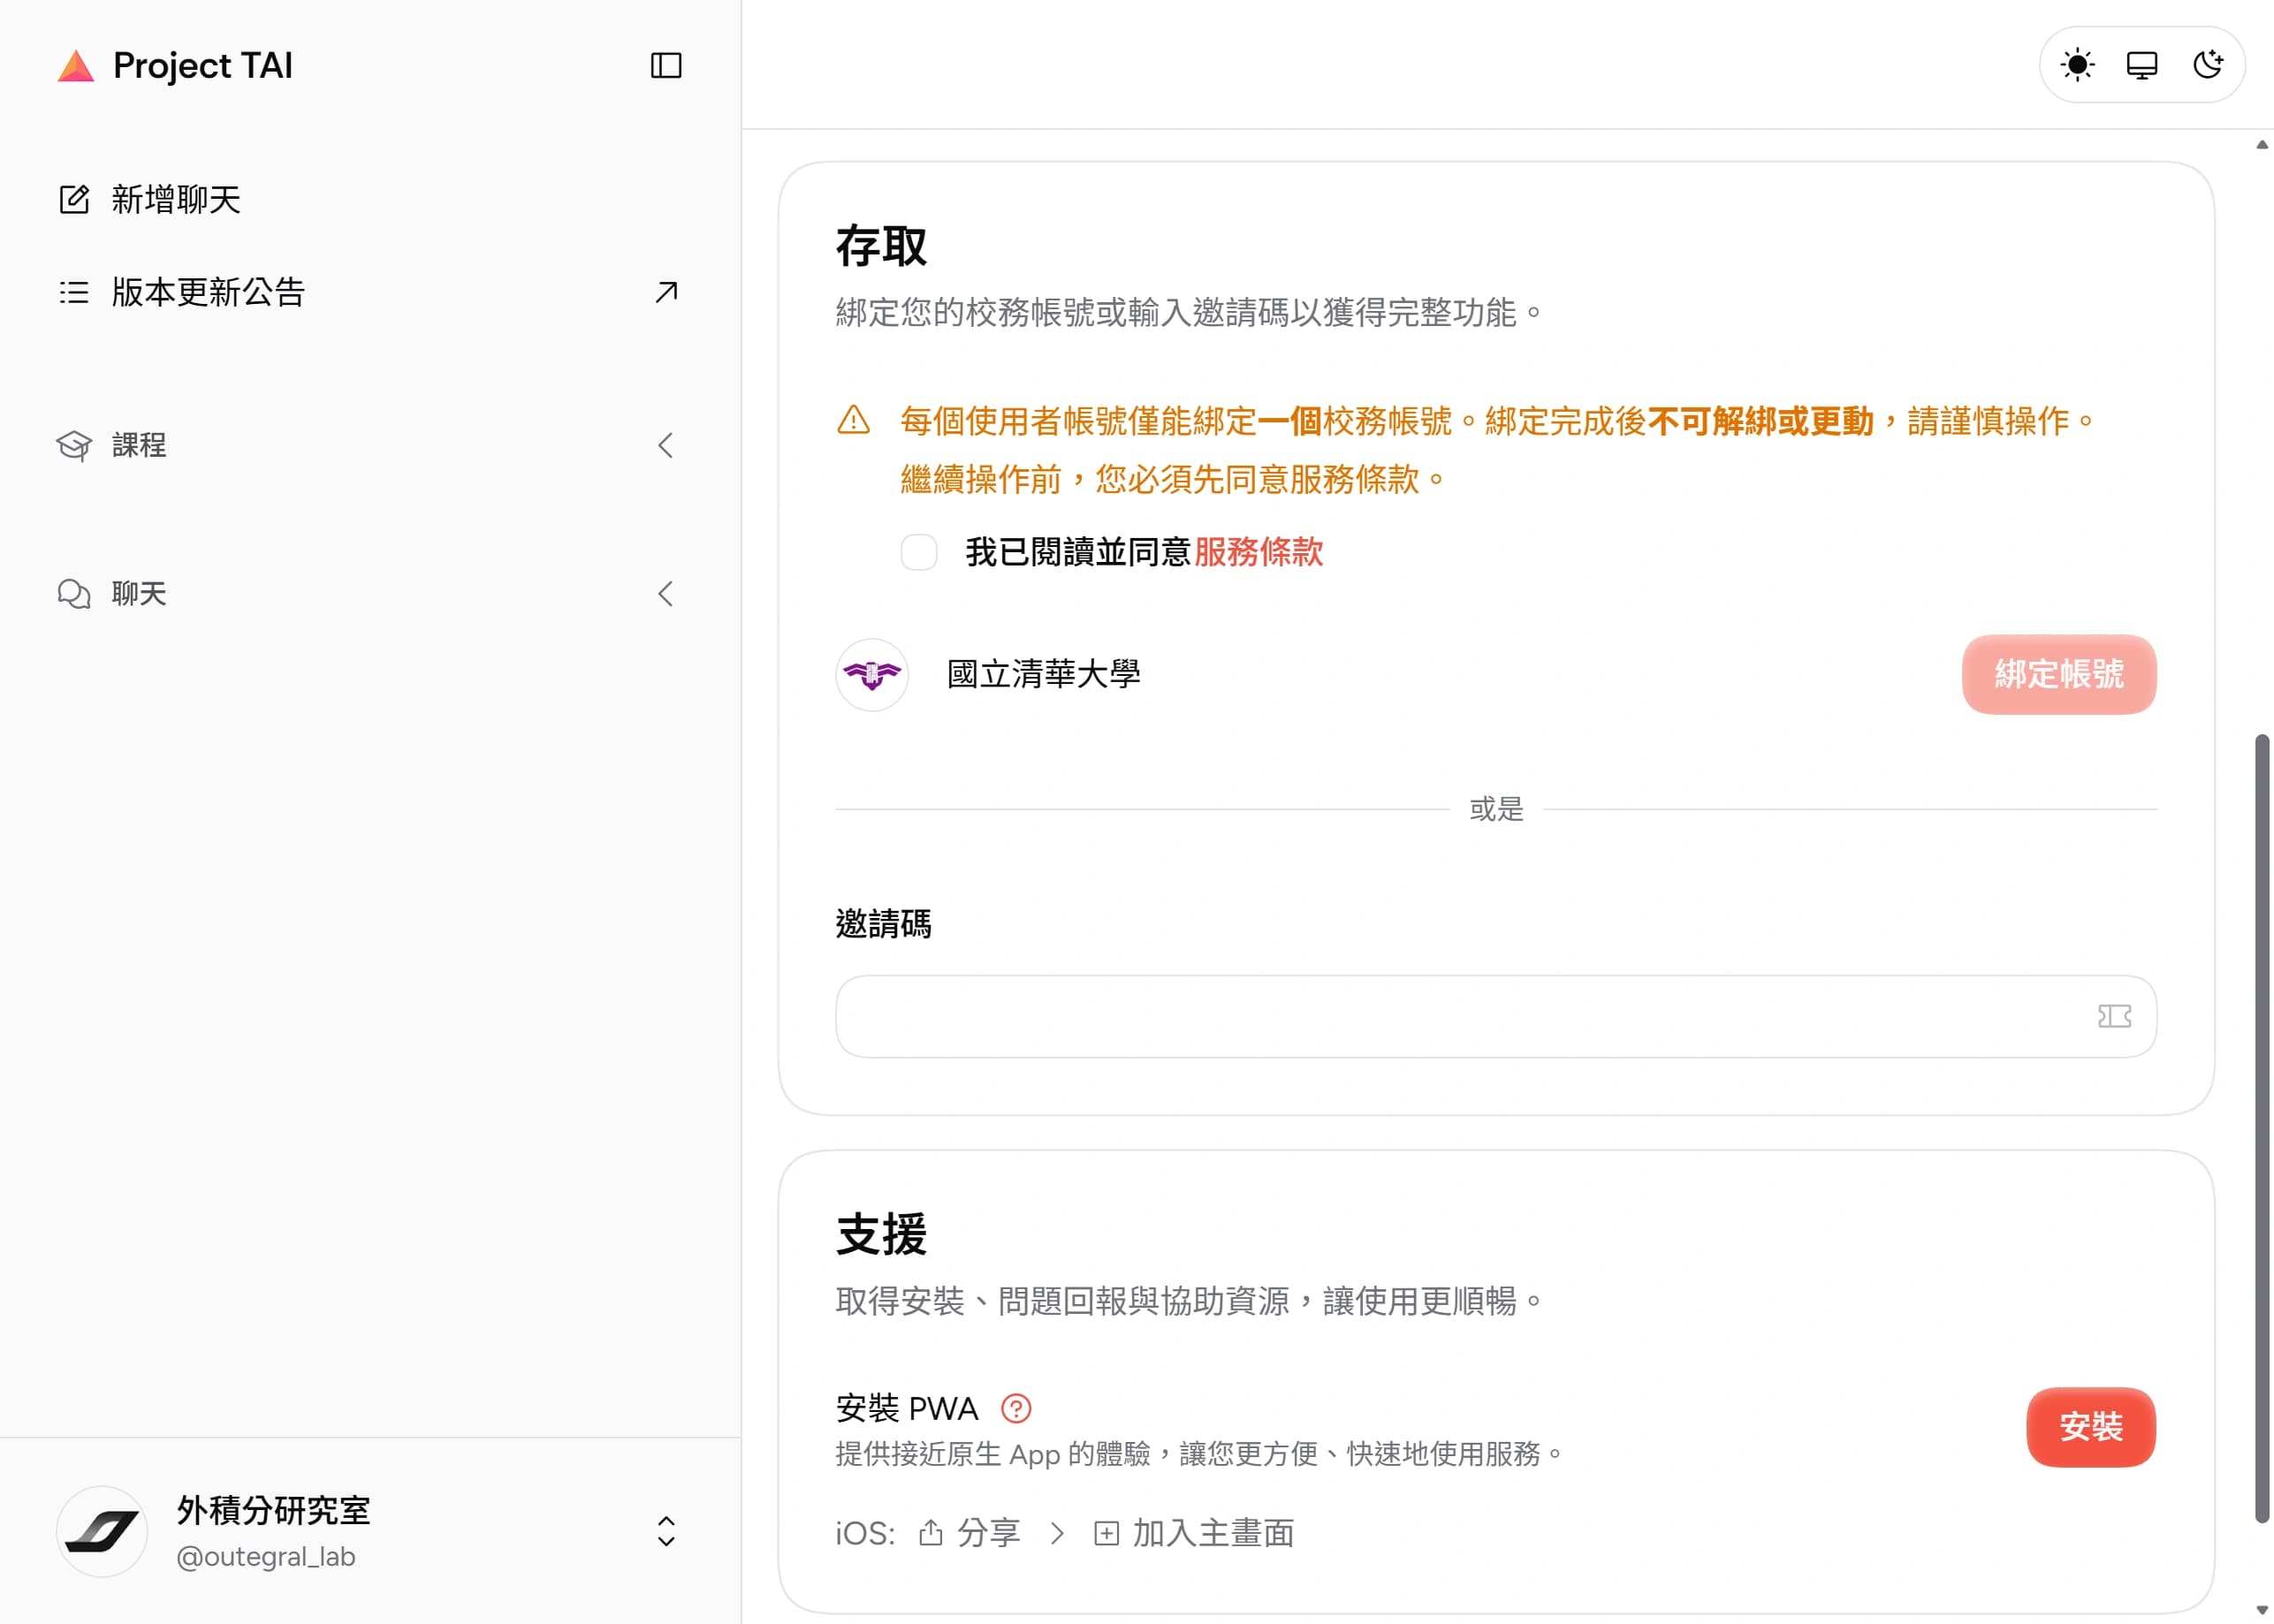
Task: Click external-link arrow next to 版本更新公告
Action: [x=666, y=292]
